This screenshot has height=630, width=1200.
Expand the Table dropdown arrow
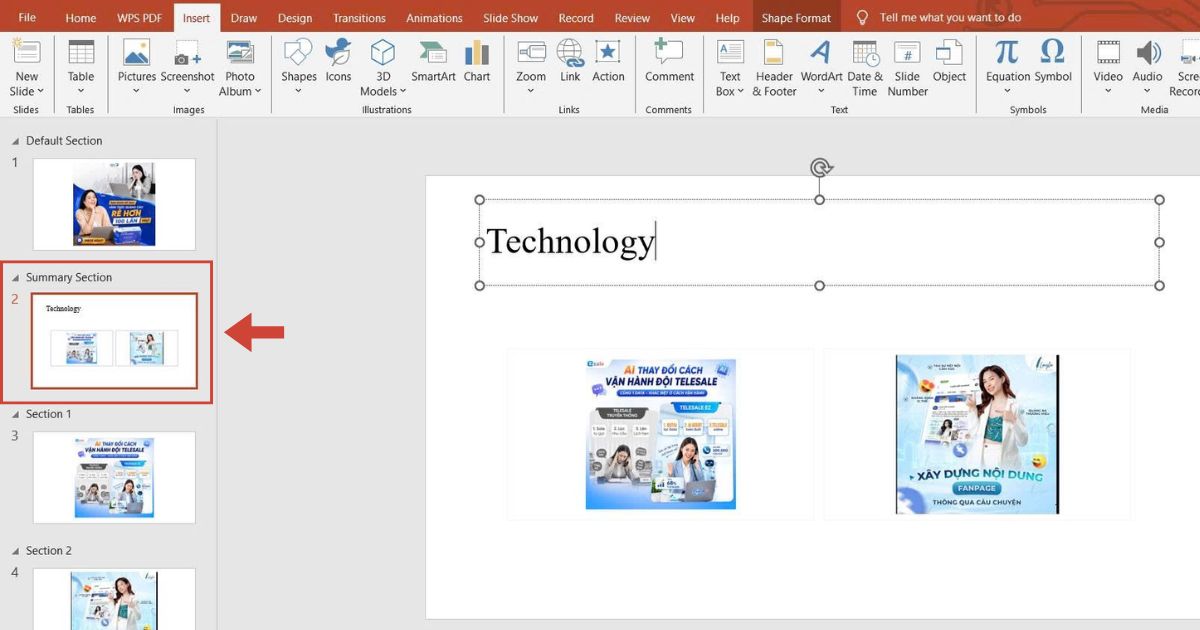[x=81, y=91]
